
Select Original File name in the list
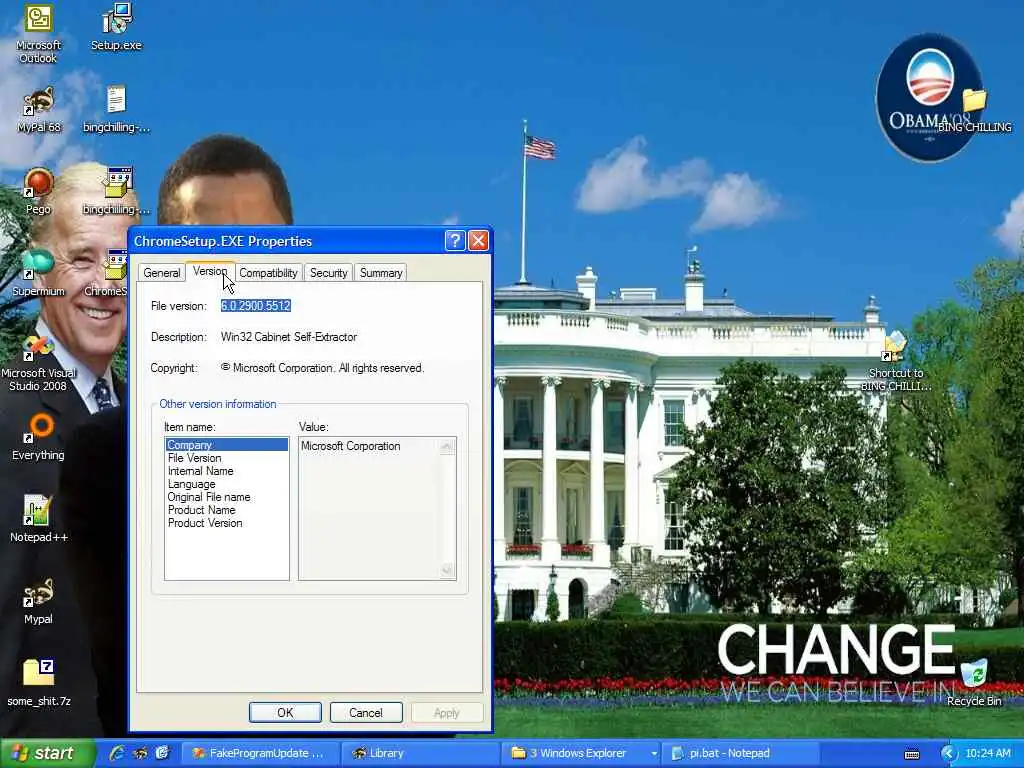(x=226, y=497)
